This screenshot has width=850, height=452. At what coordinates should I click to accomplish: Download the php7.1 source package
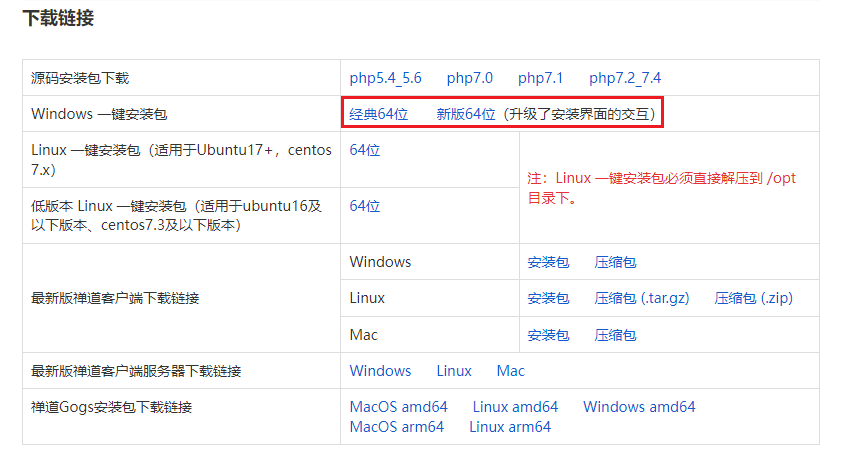[x=540, y=78]
